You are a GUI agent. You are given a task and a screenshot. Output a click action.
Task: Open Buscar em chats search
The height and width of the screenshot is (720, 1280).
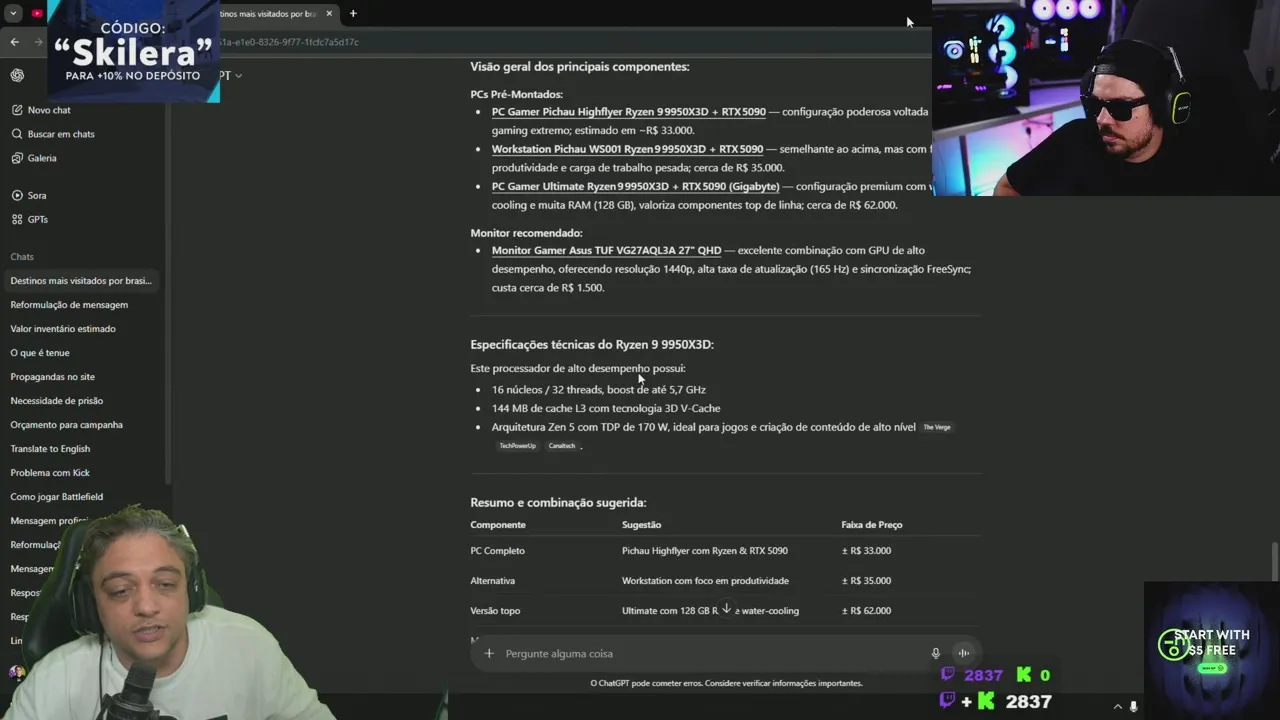(52, 134)
